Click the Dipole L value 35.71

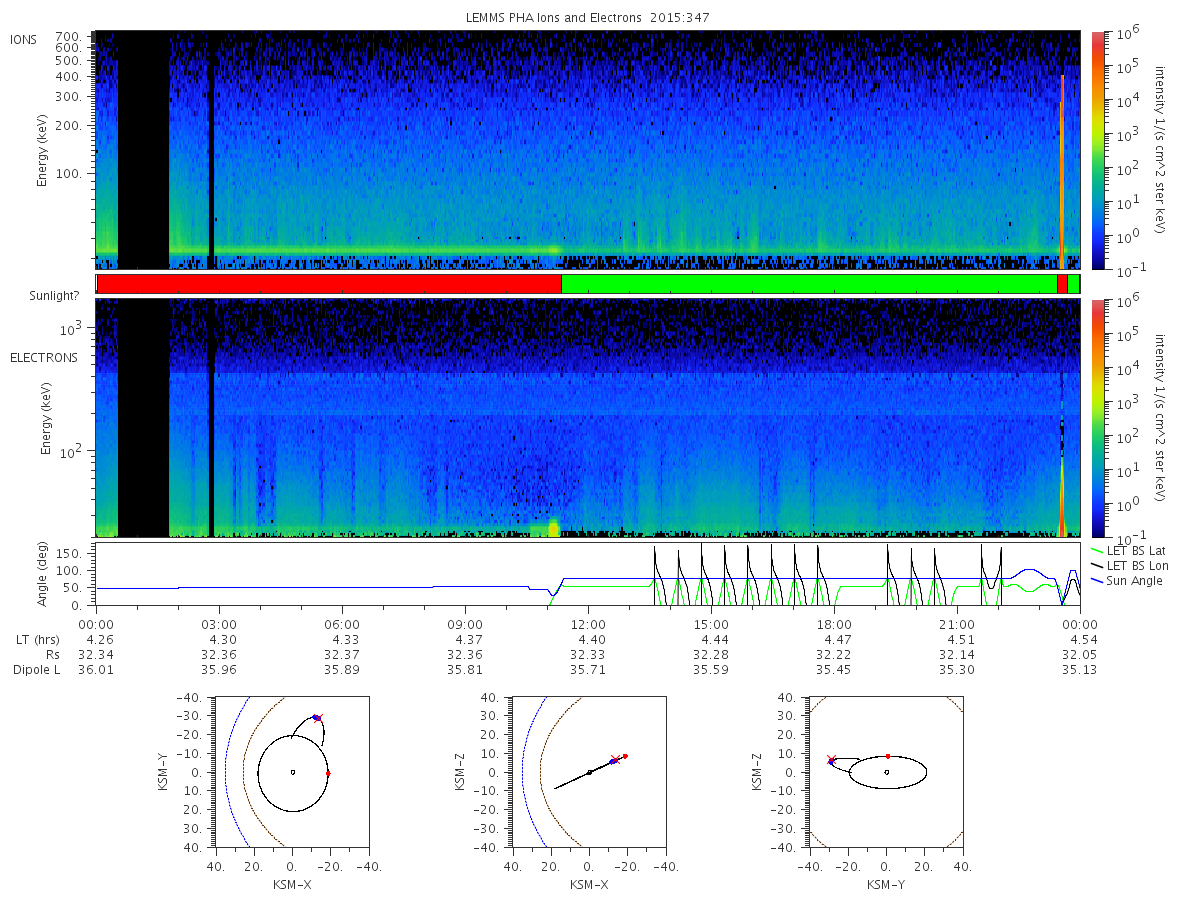click(588, 669)
